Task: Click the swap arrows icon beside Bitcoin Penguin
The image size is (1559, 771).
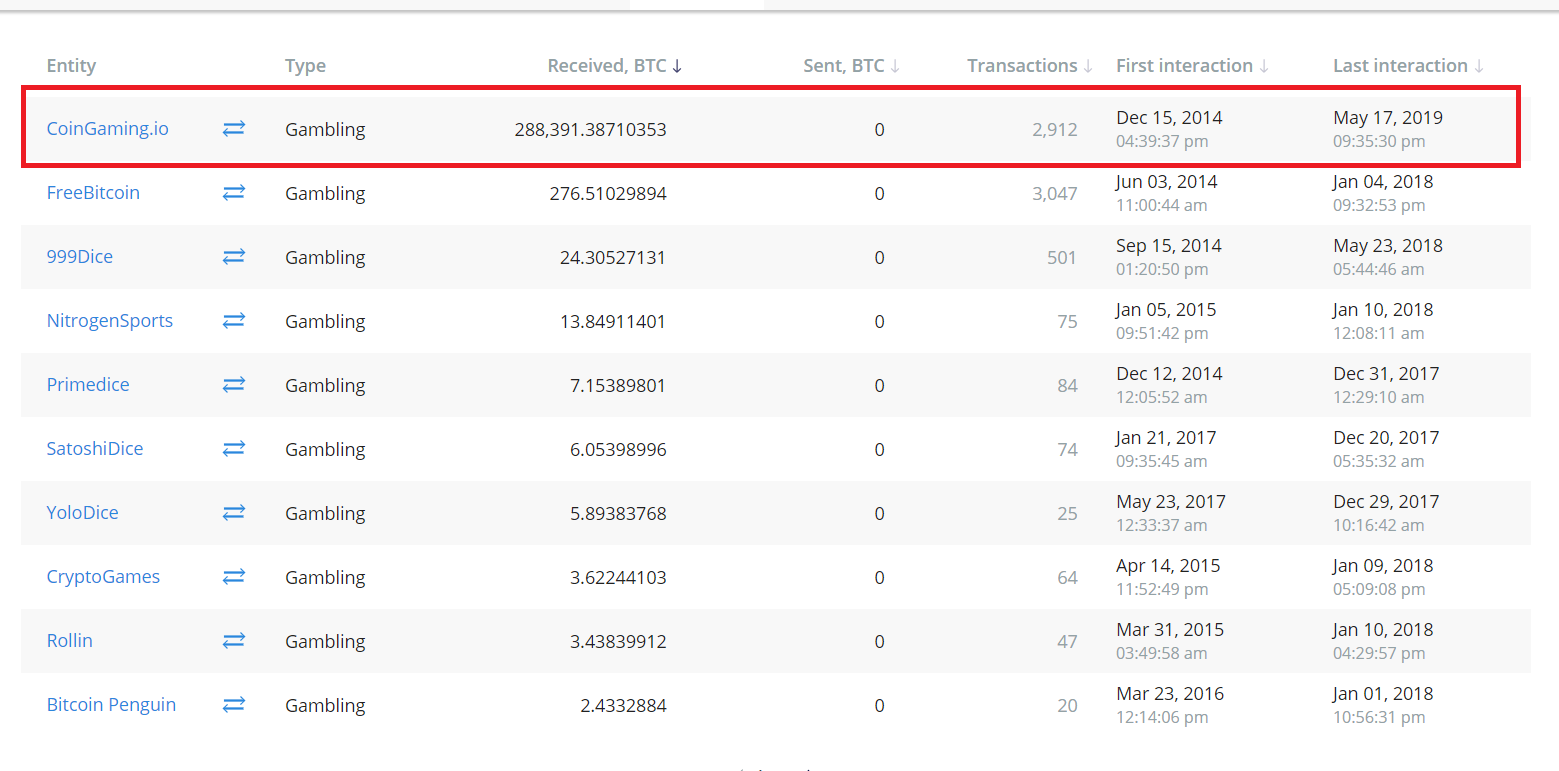Action: 234,705
